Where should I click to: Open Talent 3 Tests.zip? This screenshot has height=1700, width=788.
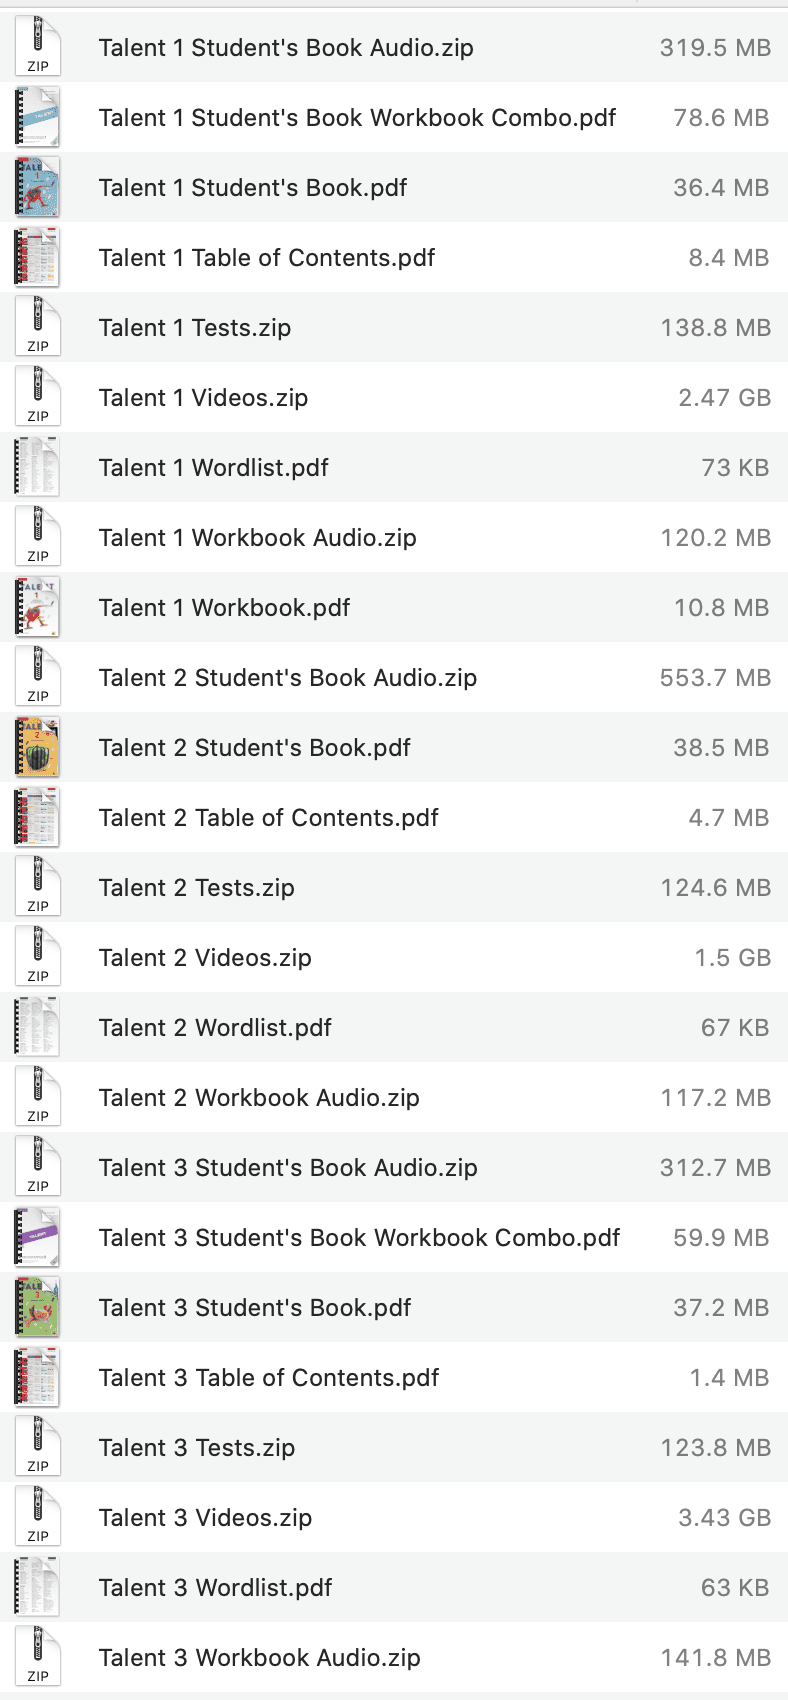tap(196, 1447)
